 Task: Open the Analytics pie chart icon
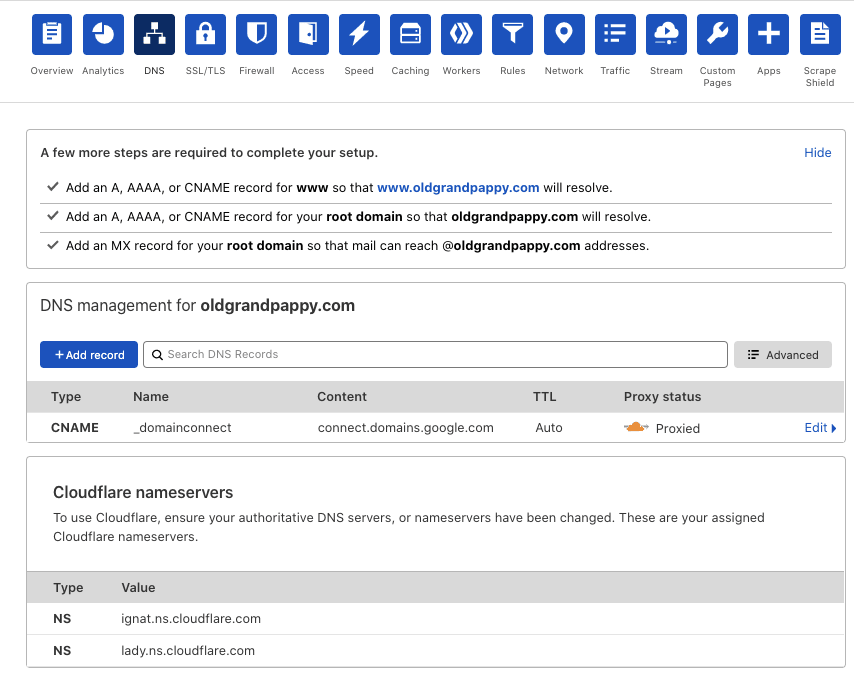click(x=103, y=34)
